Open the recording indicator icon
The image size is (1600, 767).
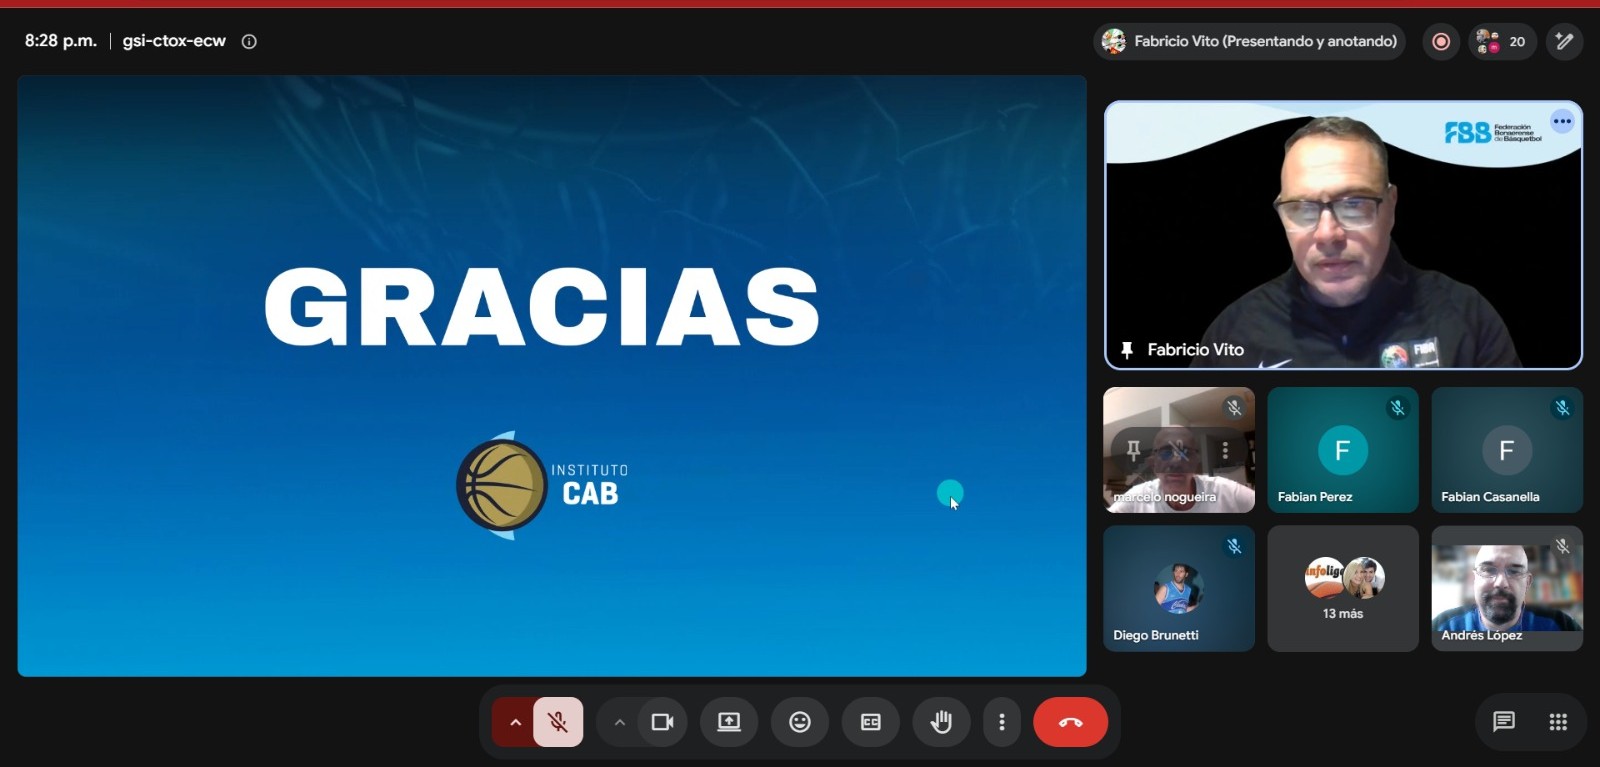pyautogui.click(x=1441, y=41)
